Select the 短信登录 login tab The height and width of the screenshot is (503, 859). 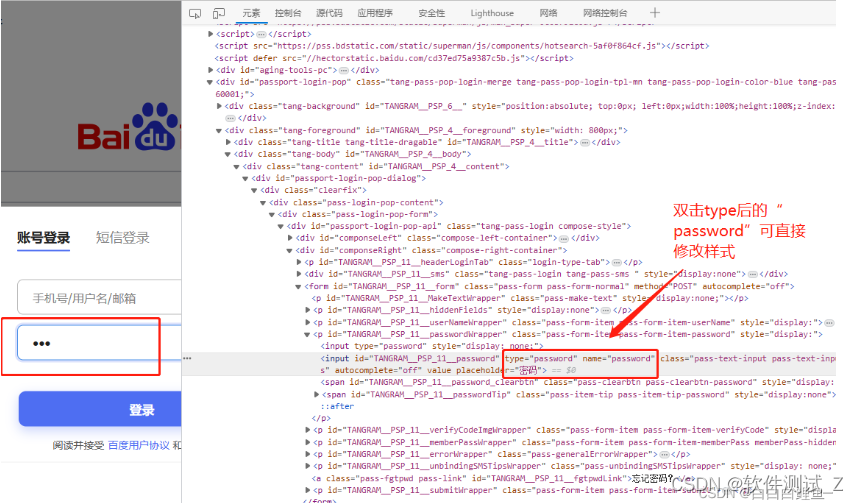coord(123,238)
